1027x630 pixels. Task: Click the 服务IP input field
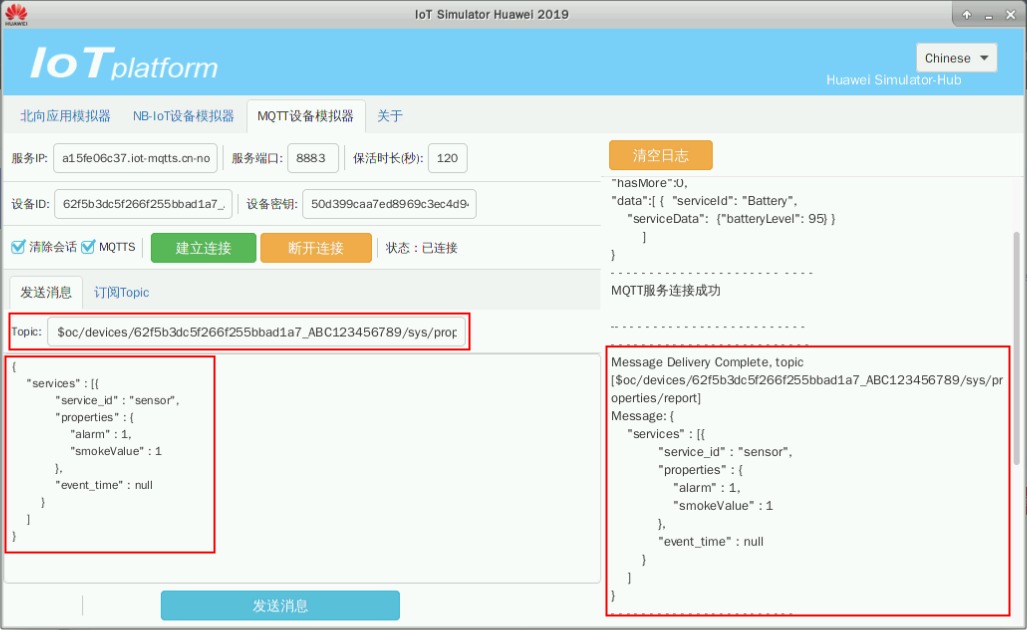(x=135, y=158)
